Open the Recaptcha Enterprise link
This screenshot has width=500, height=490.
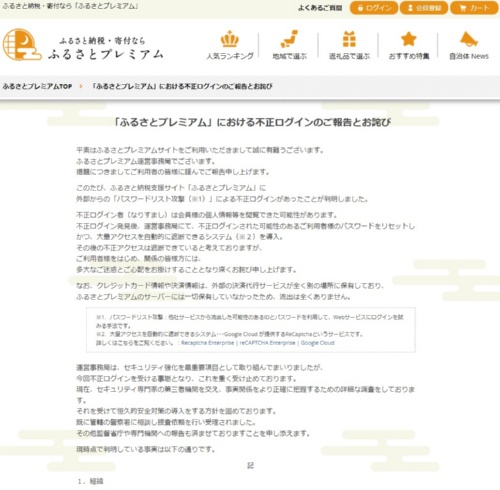[x=207, y=343]
